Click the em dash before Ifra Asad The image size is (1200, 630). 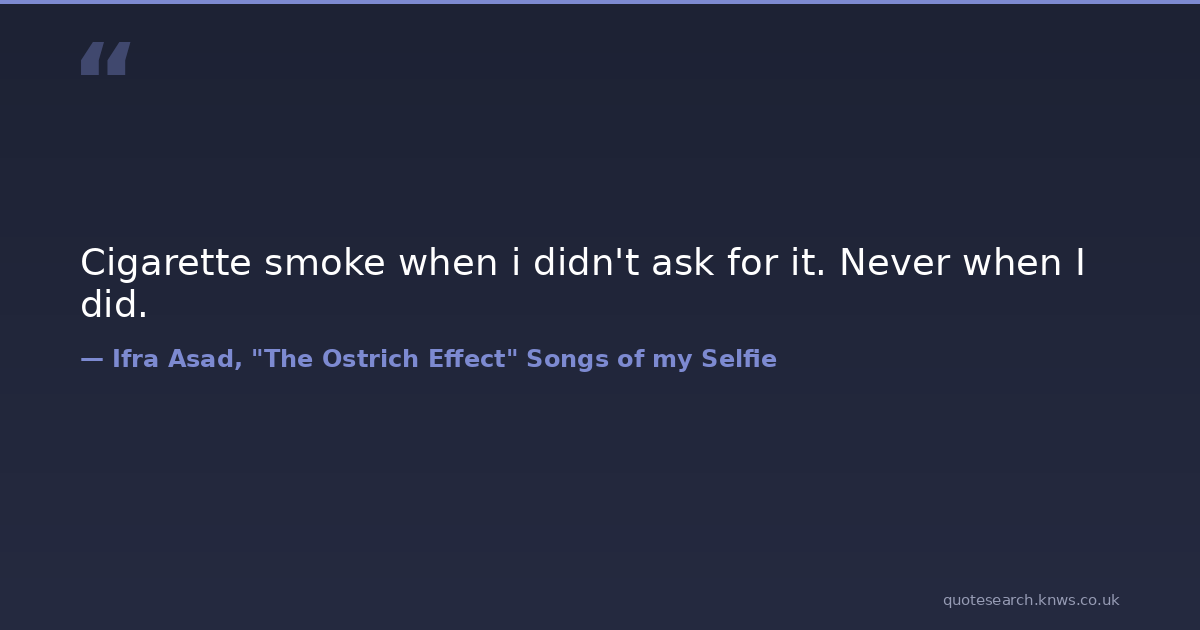pos(91,359)
